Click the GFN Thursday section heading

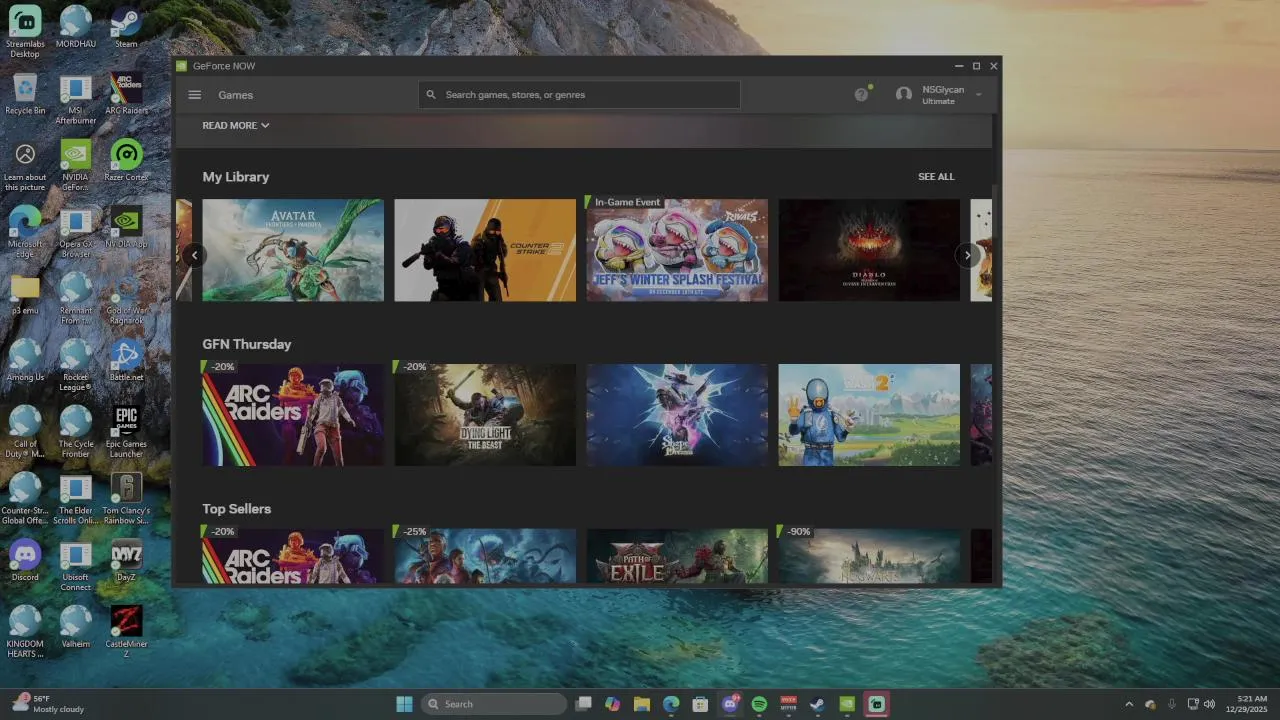247,344
